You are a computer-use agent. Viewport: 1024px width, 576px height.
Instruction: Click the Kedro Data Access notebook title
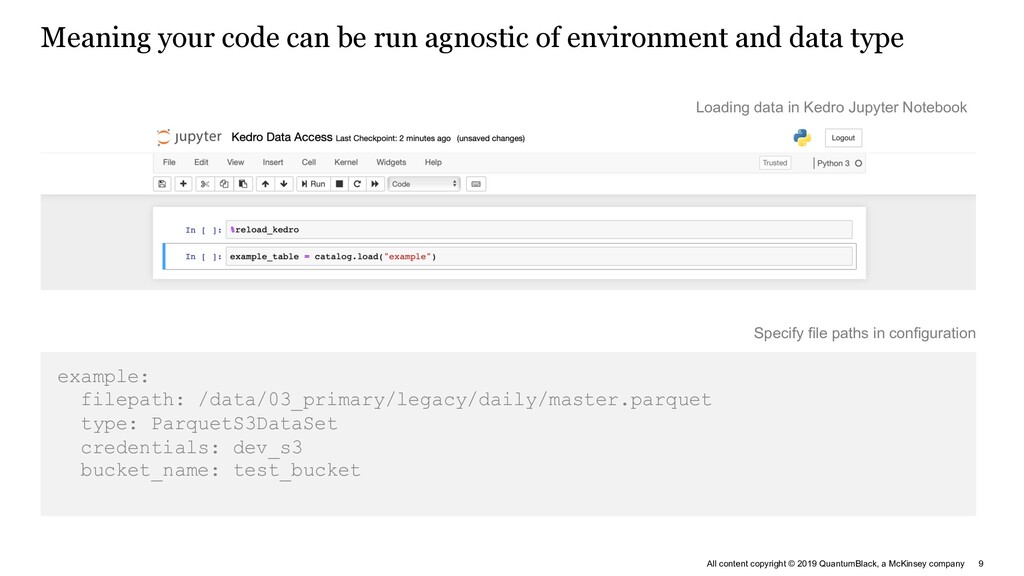click(x=281, y=137)
